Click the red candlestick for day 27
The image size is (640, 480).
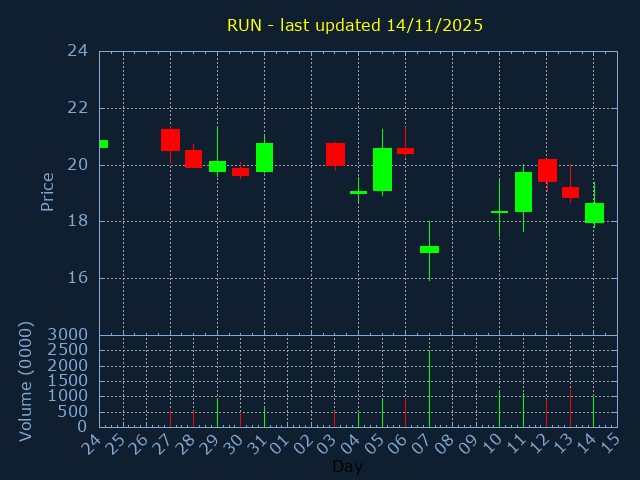[170, 140]
